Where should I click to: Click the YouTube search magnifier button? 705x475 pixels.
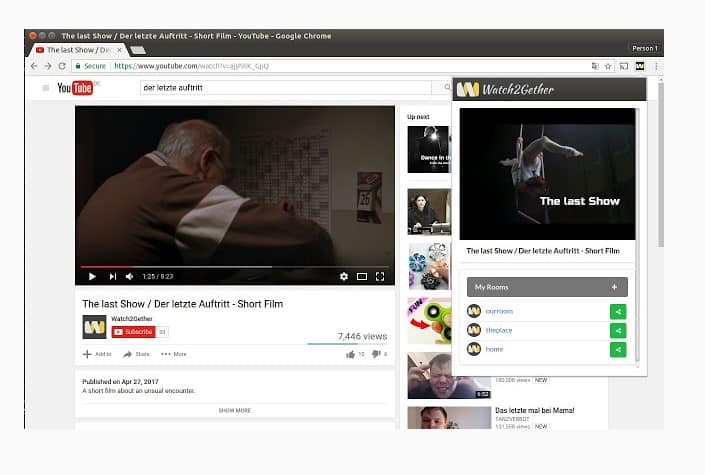(446, 87)
